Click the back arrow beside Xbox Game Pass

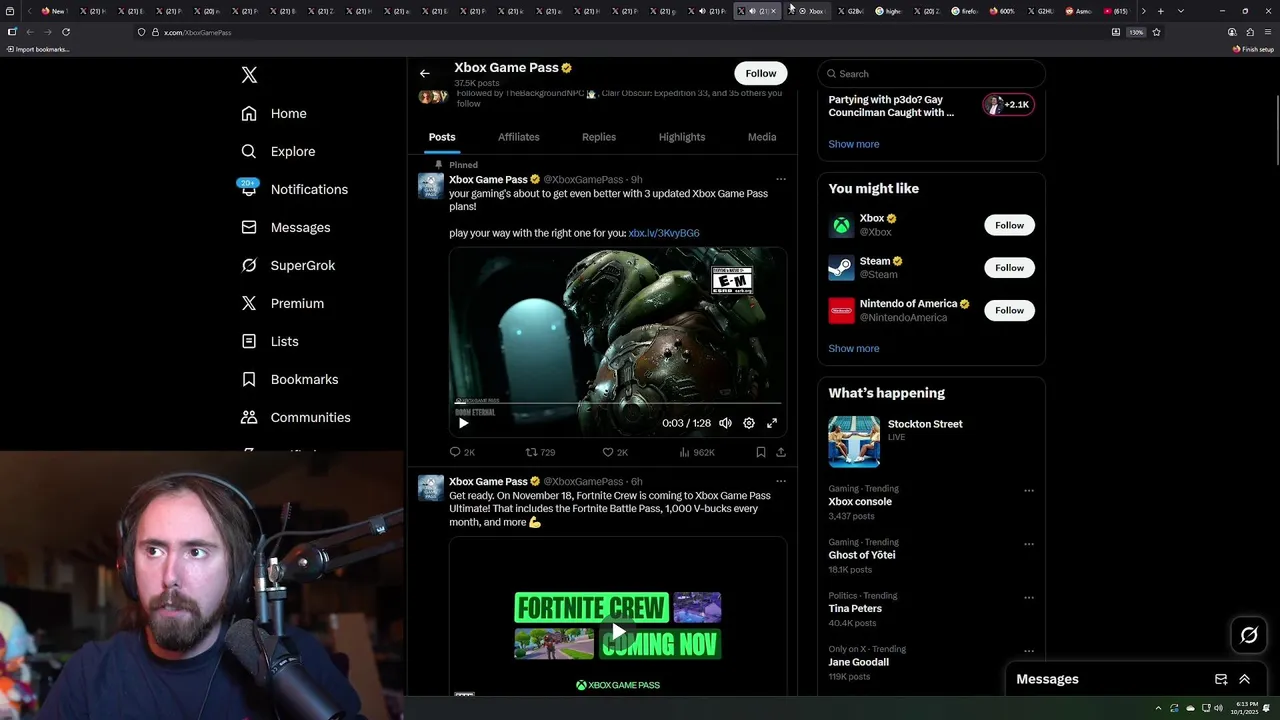coord(425,73)
